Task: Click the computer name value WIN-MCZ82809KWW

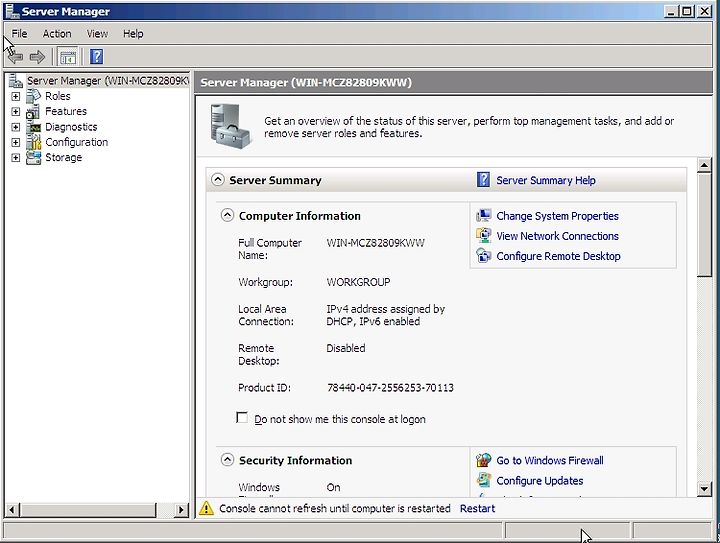Action: (x=375, y=243)
